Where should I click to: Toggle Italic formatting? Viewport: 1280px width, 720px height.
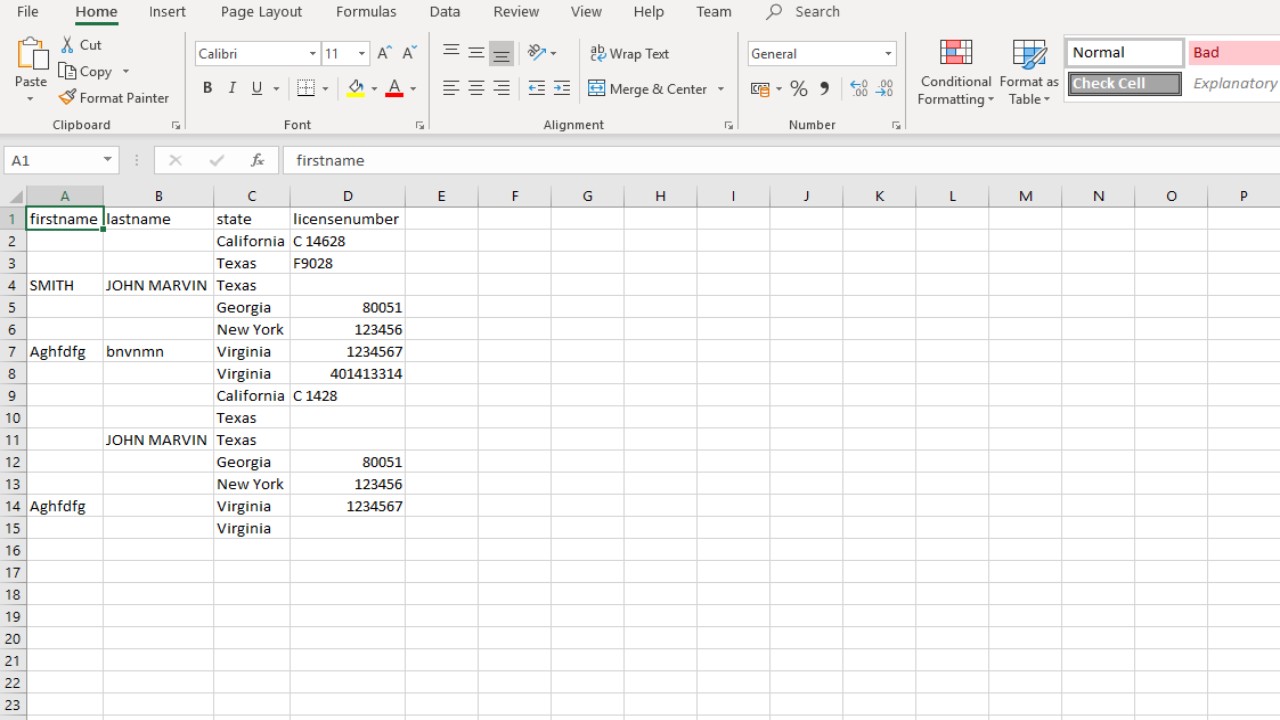(232, 89)
